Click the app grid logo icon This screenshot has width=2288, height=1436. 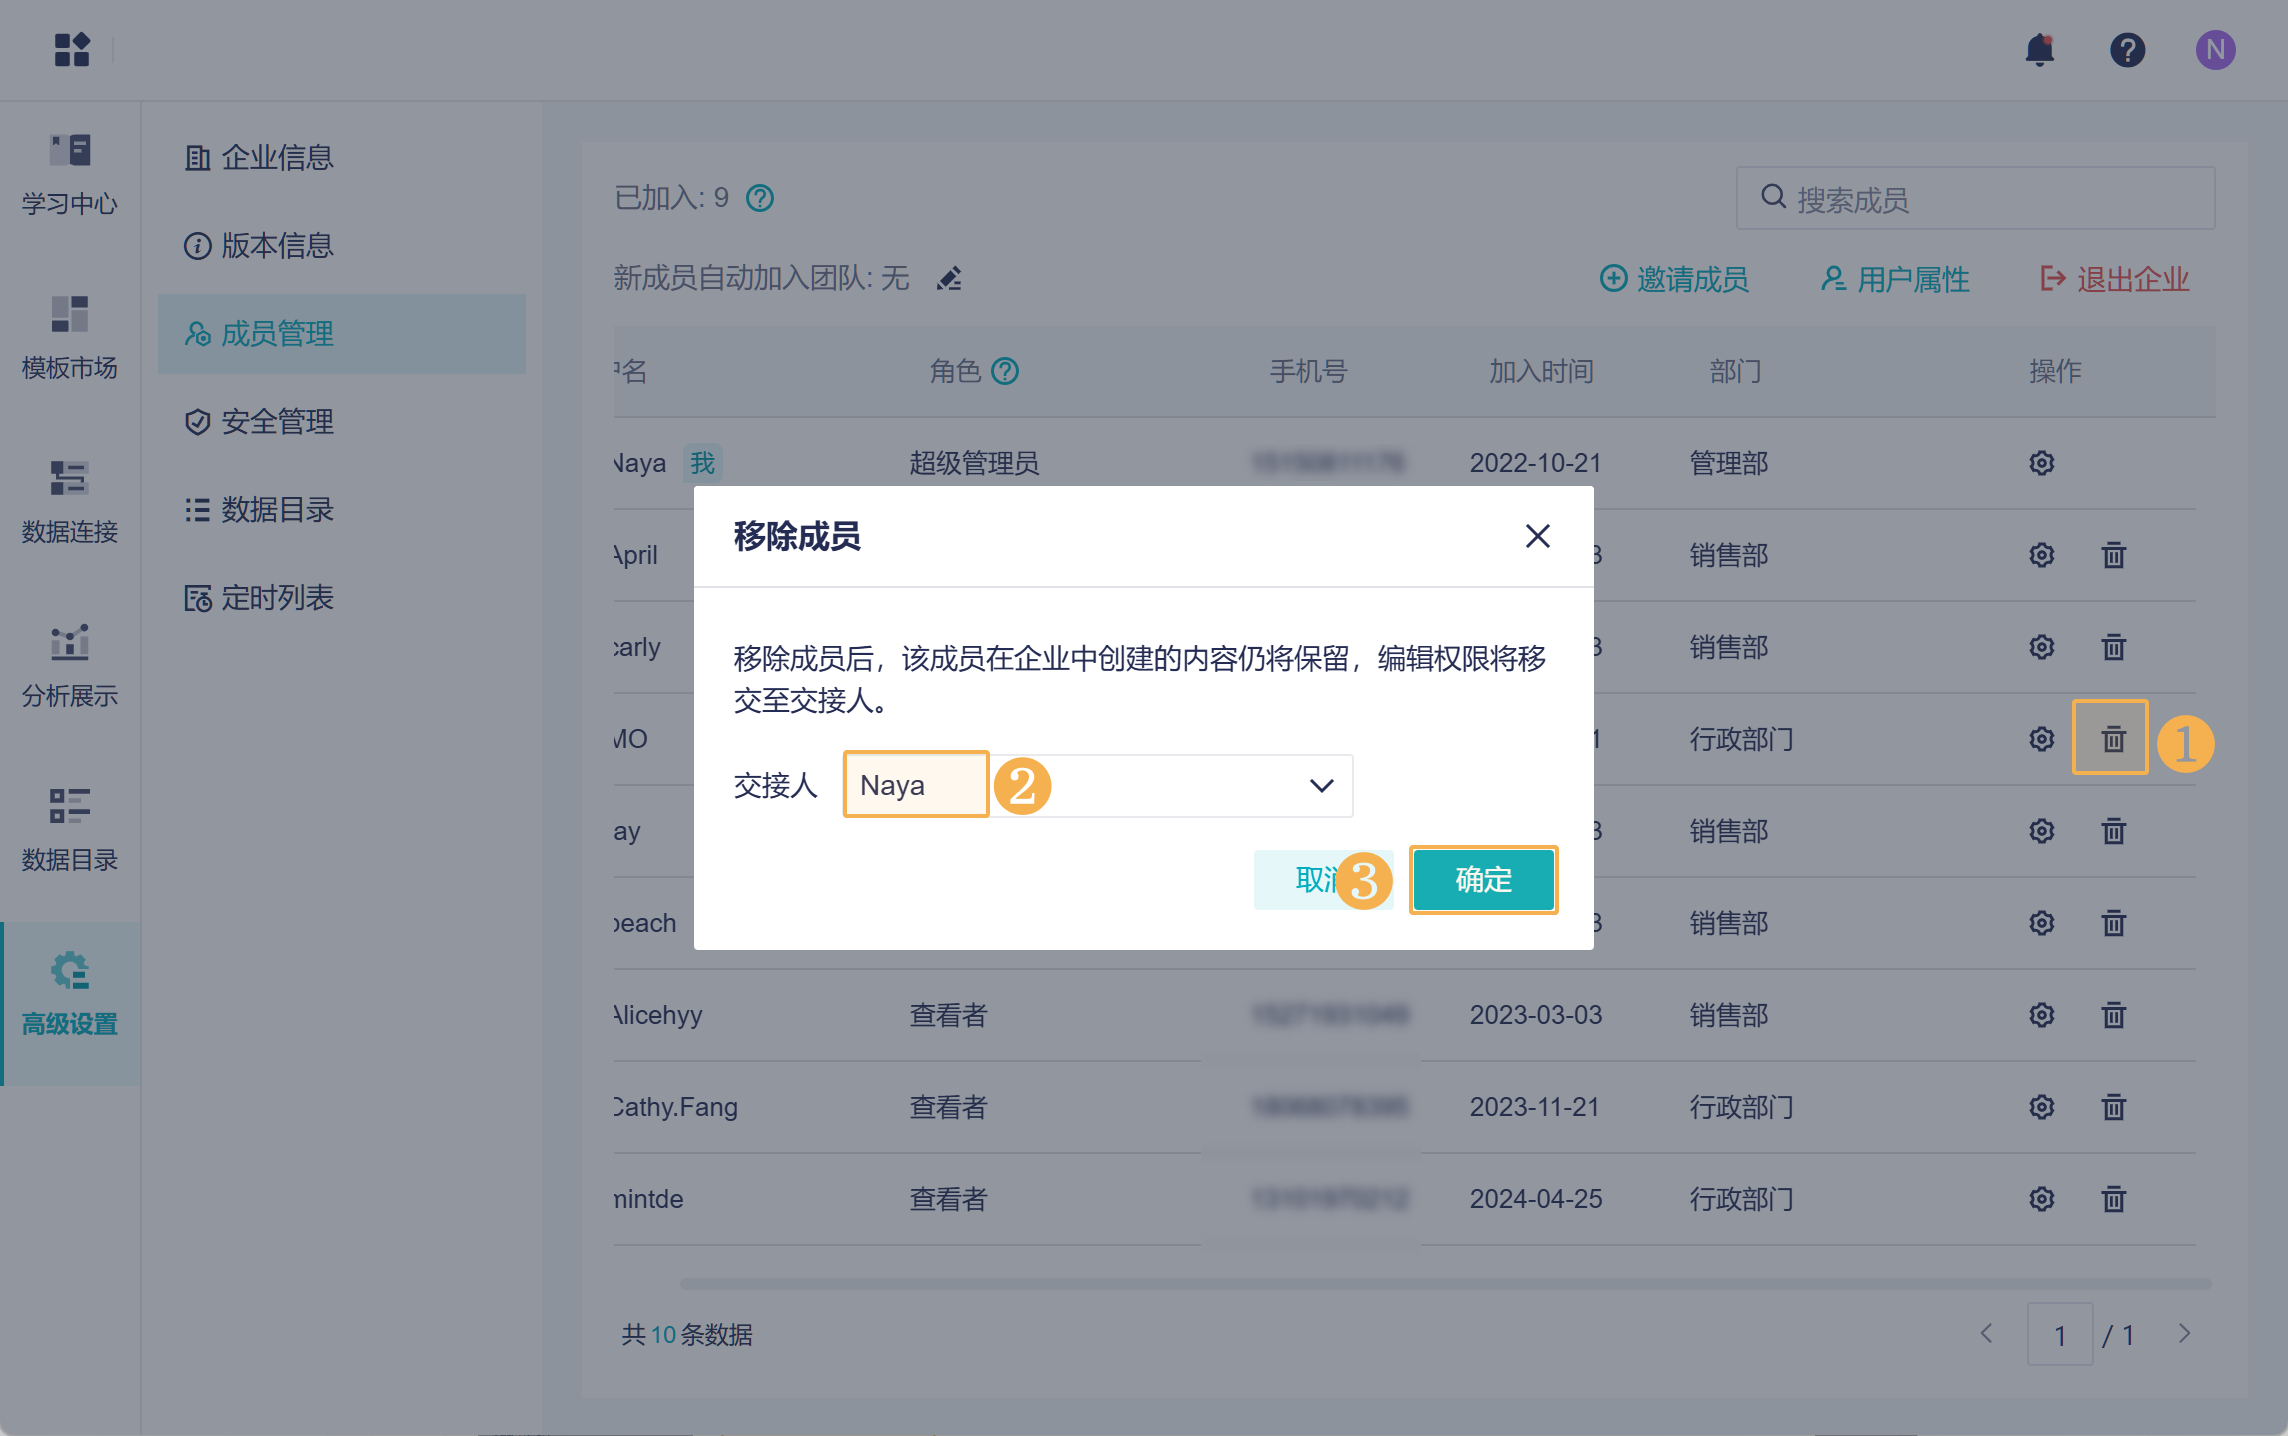(72, 50)
